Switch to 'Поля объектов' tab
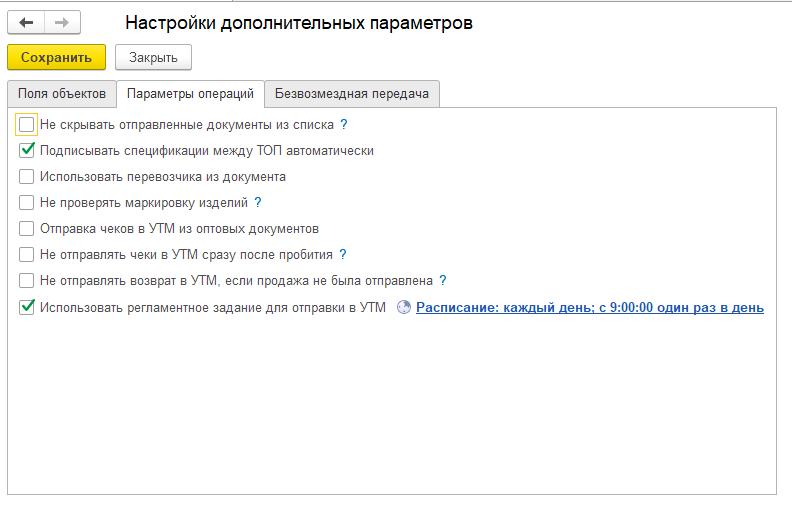792x505 pixels. coord(62,94)
